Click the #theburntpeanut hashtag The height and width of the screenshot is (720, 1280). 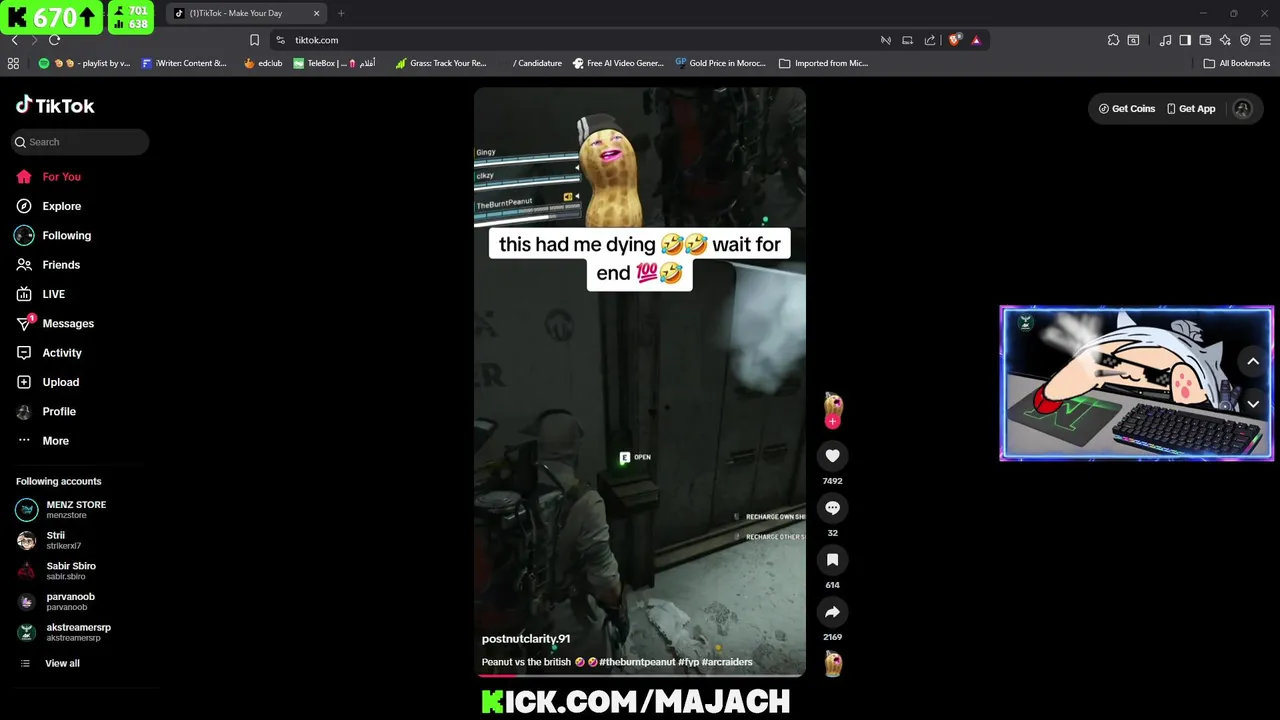point(637,662)
